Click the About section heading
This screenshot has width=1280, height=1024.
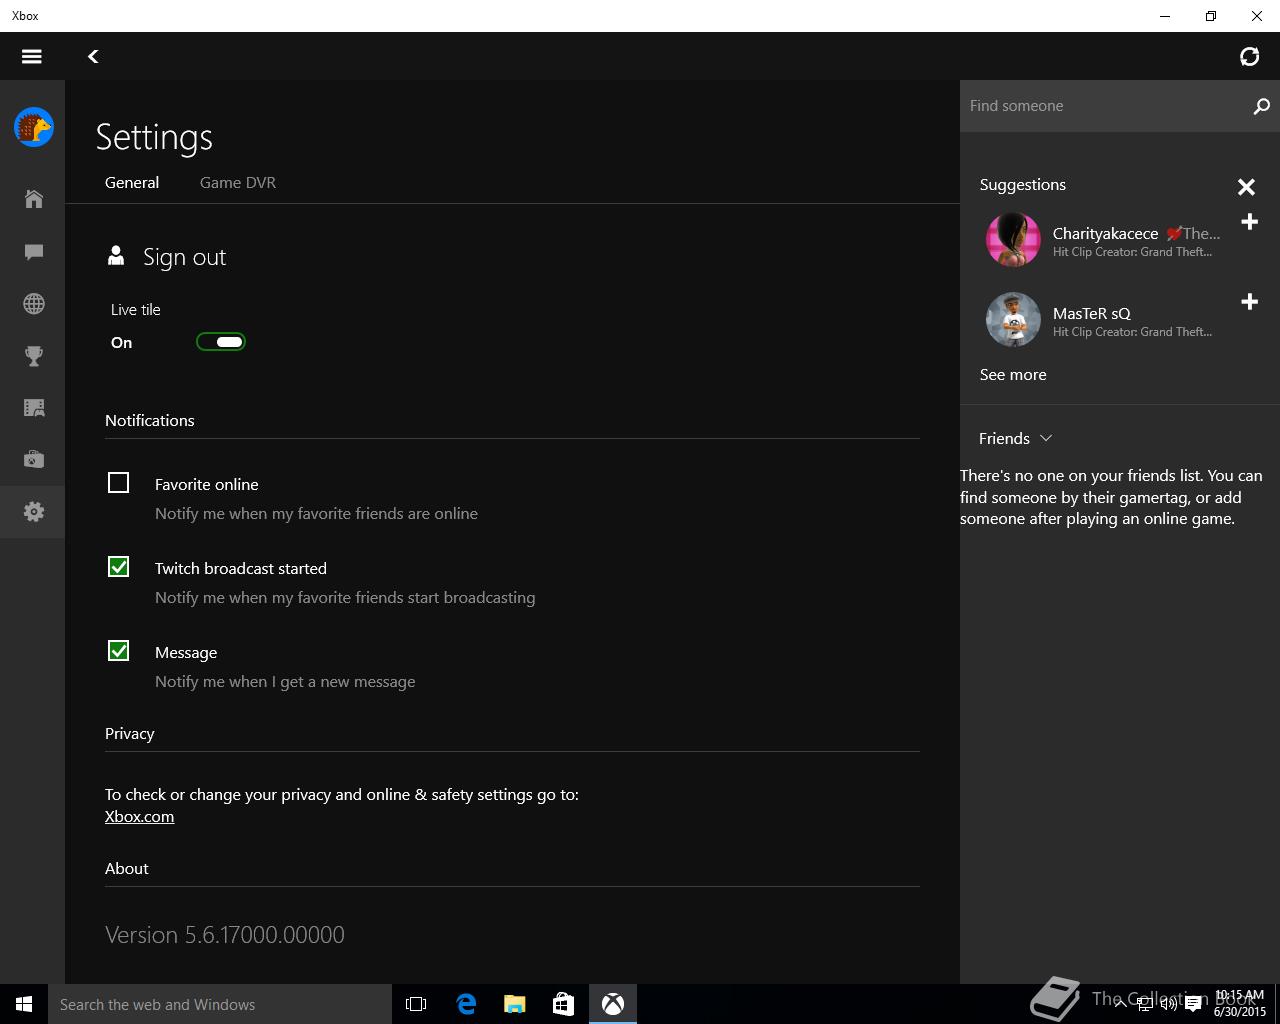pyautogui.click(x=127, y=868)
